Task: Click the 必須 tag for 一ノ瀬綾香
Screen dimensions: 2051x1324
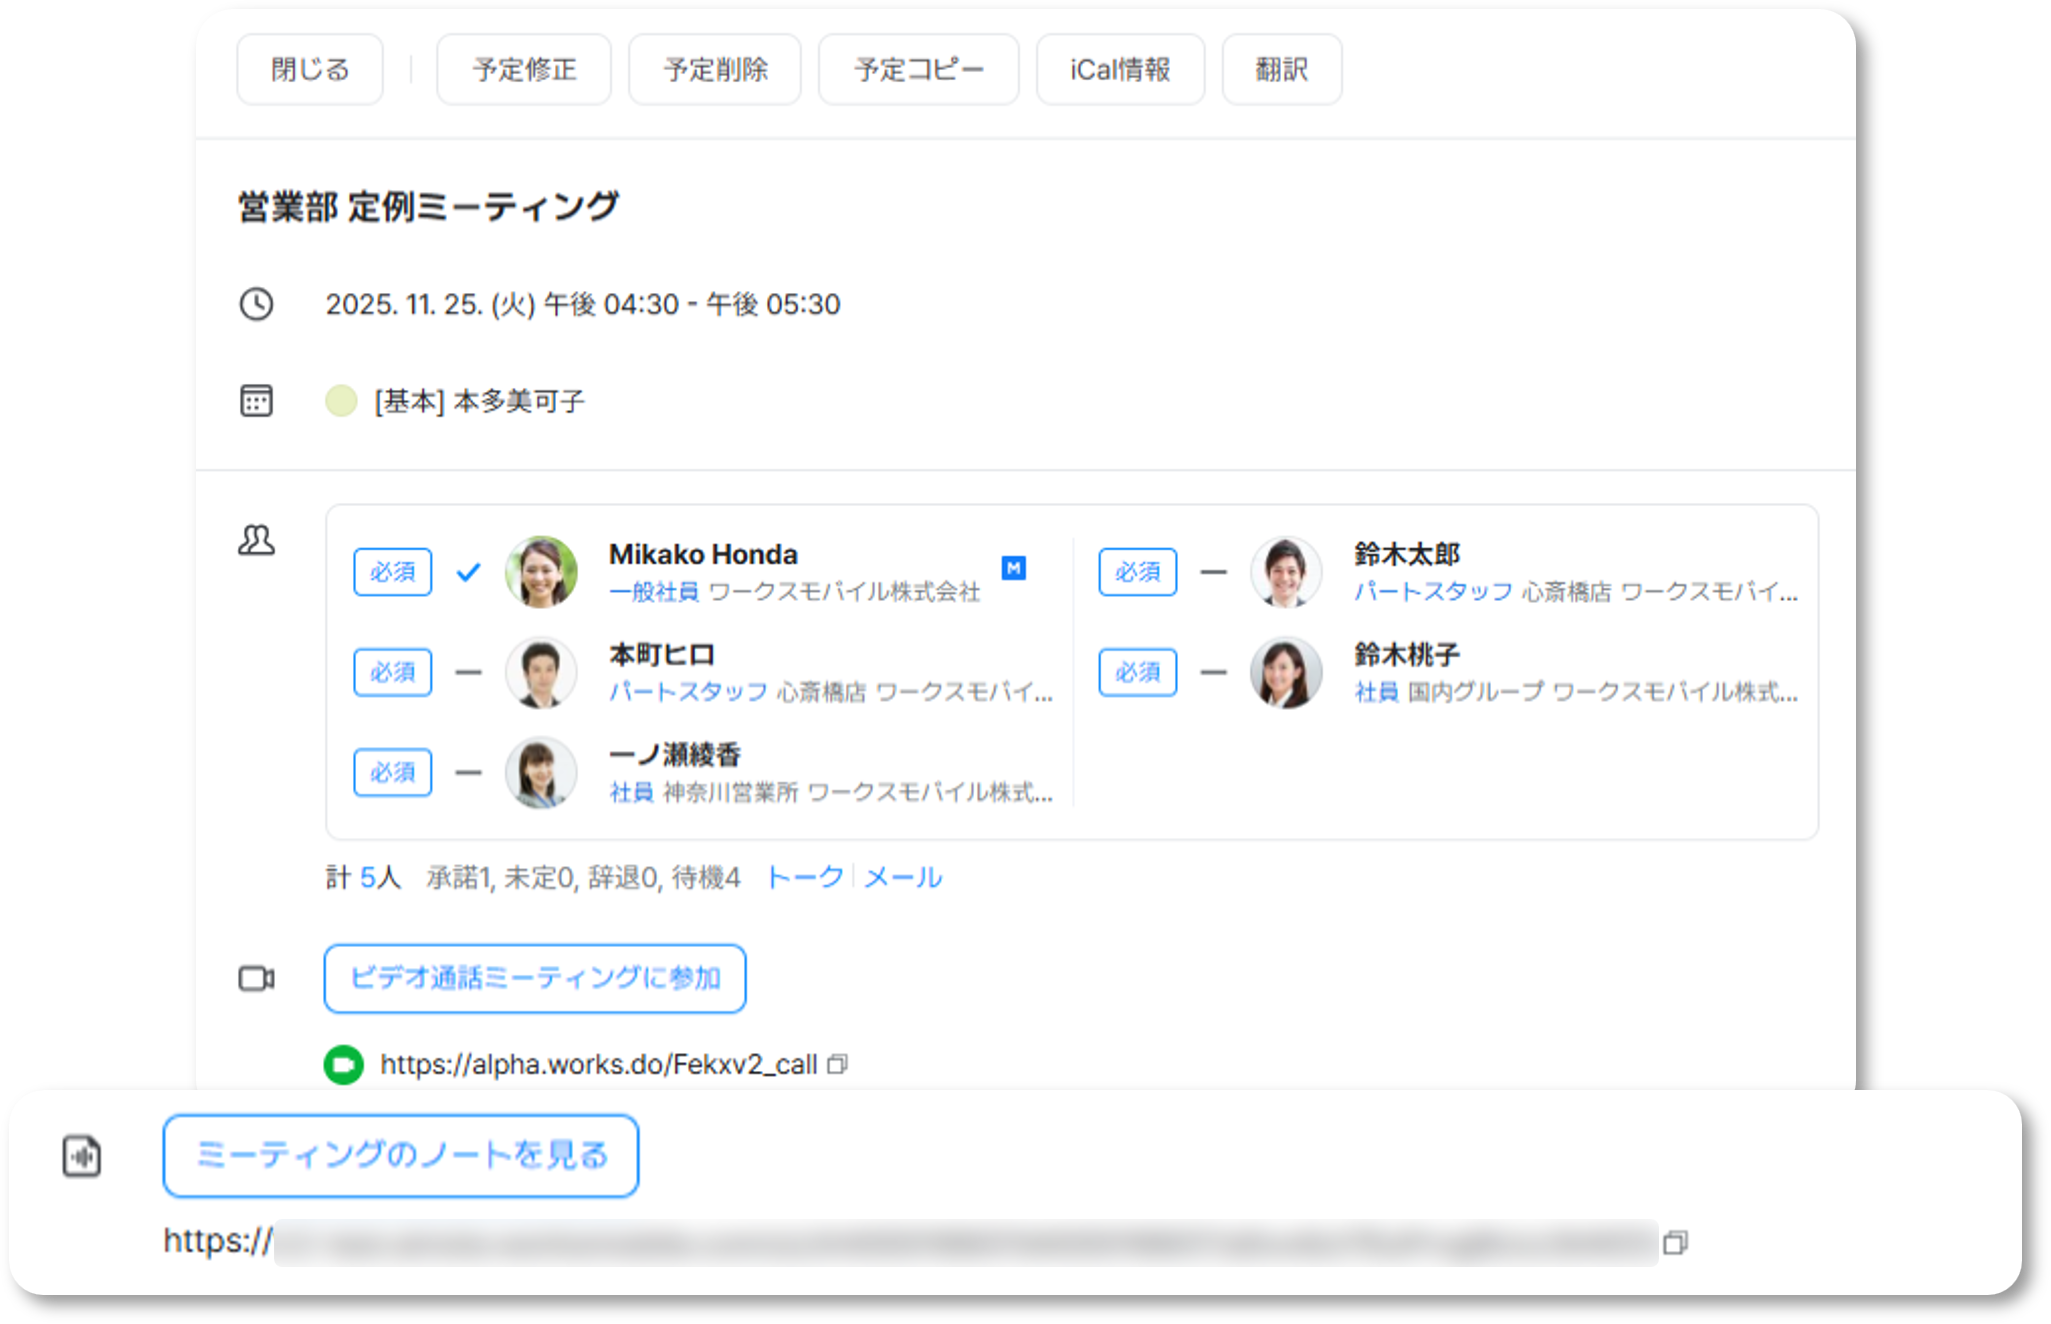Action: 392,772
